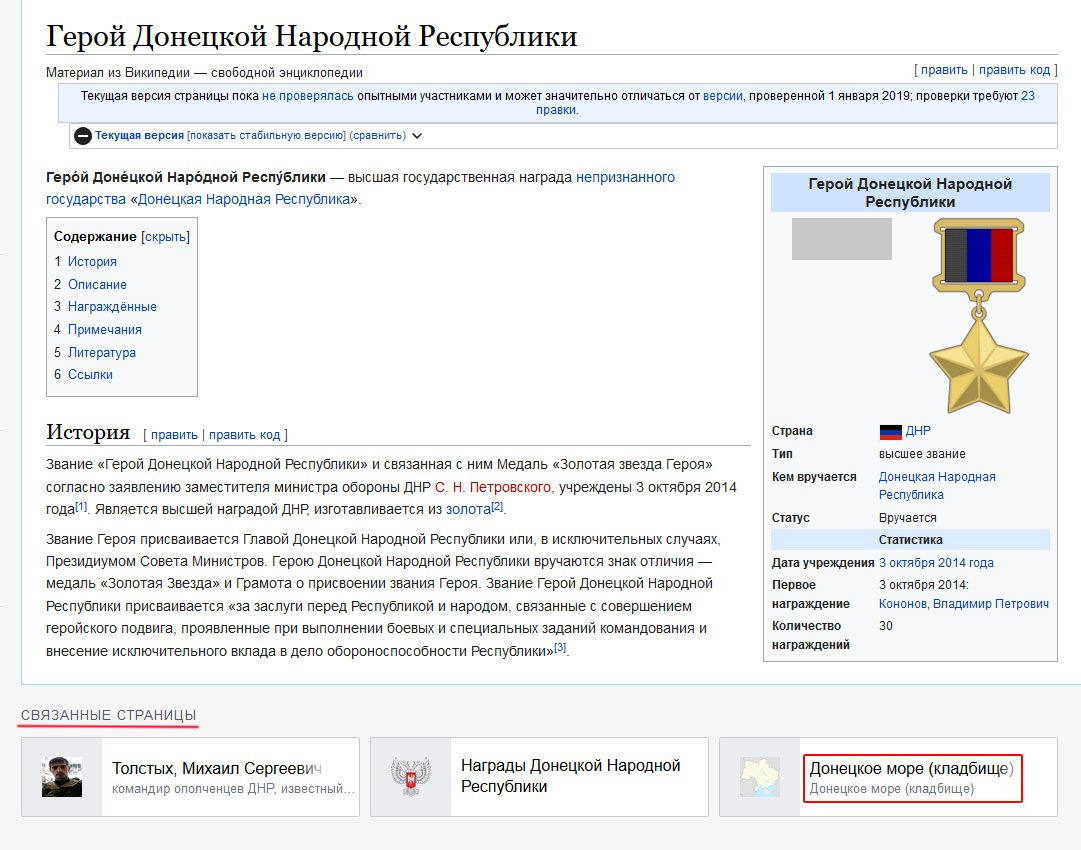This screenshot has height=850, width=1081.
Task: Click the 'Кем вручается' infobox label
Action: pos(814,477)
